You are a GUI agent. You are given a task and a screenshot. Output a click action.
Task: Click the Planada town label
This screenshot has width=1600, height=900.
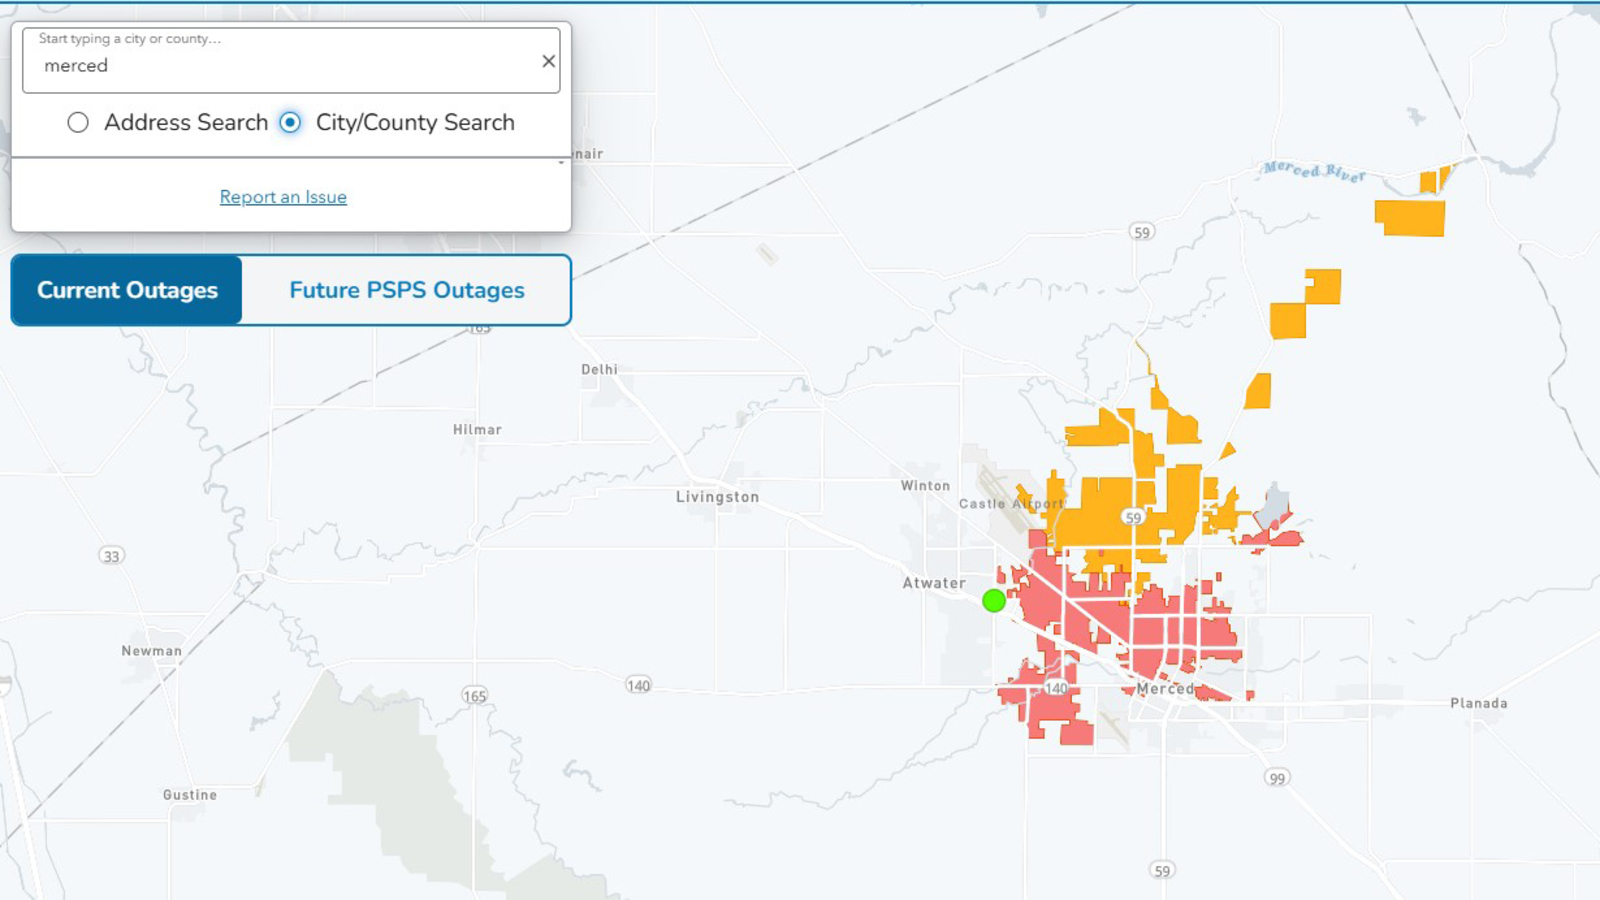(x=1478, y=703)
